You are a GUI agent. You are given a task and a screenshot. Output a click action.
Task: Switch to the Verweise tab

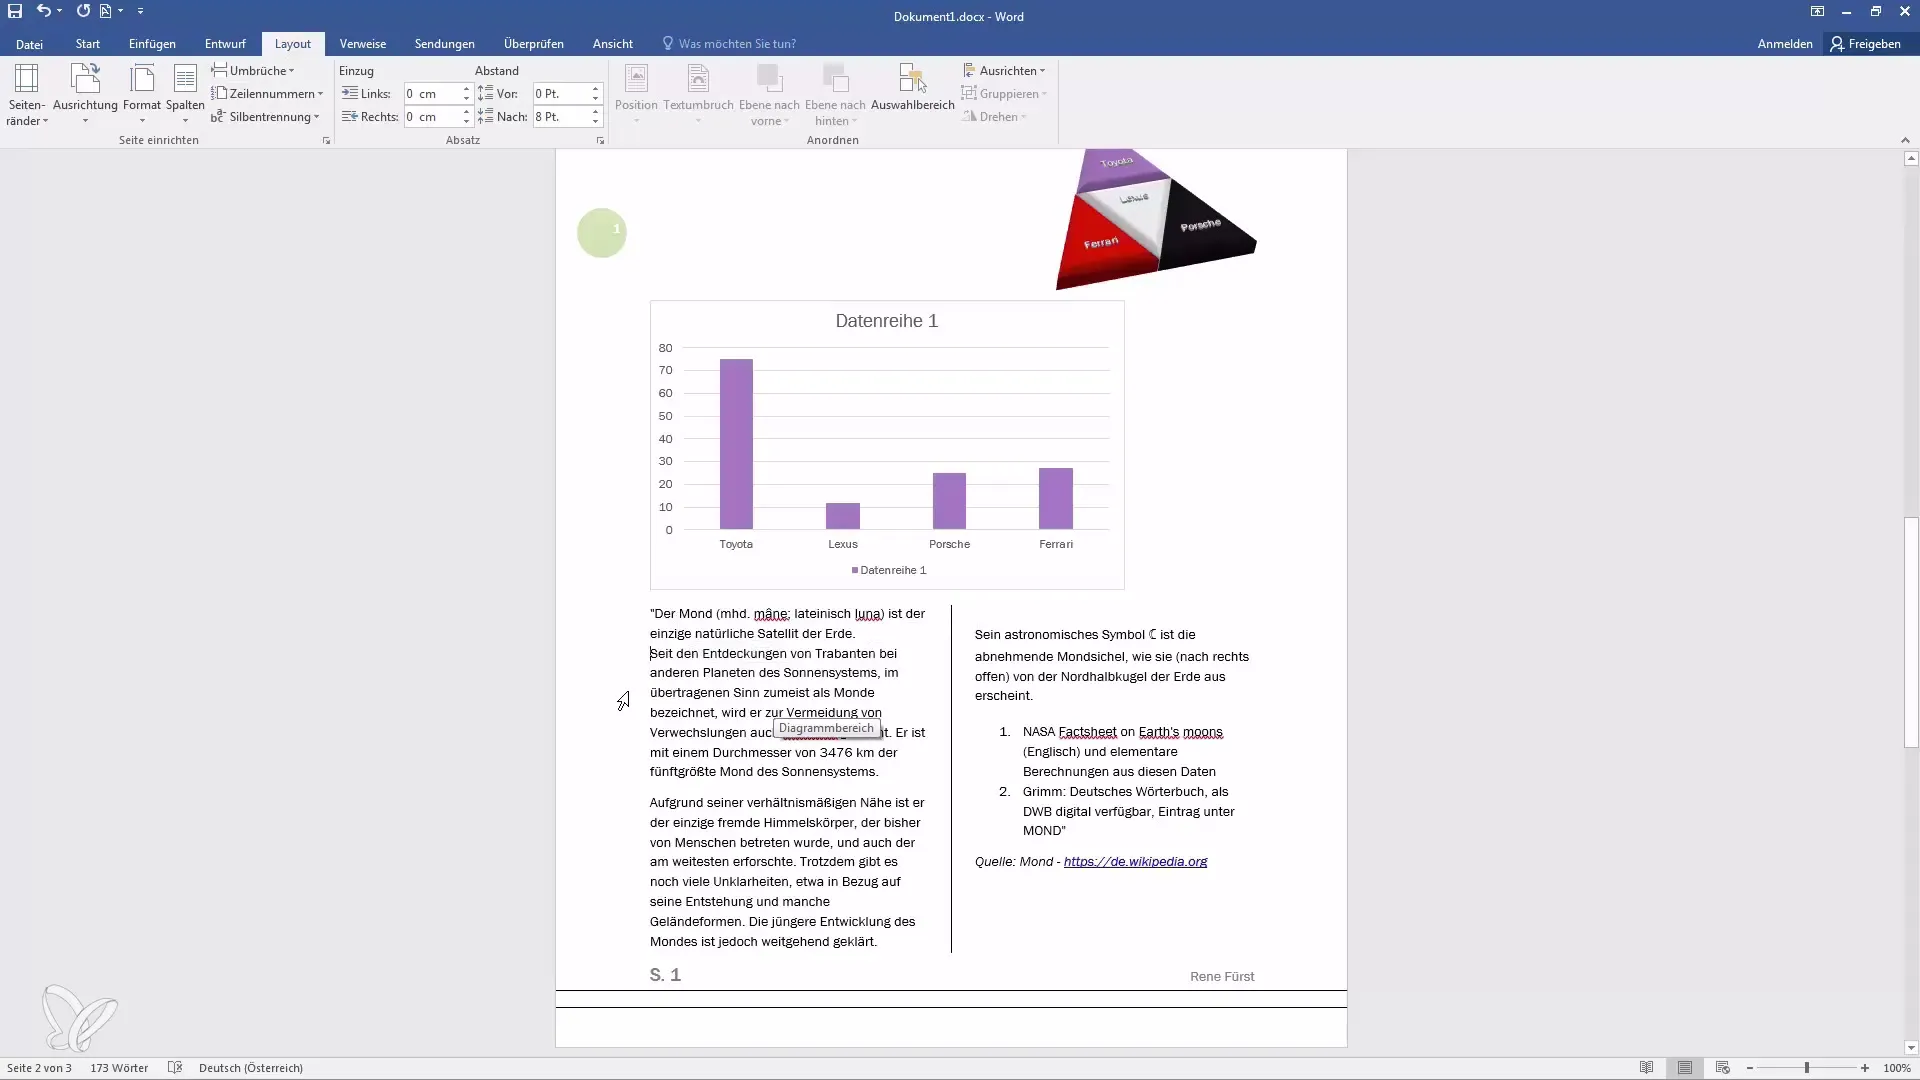point(362,44)
